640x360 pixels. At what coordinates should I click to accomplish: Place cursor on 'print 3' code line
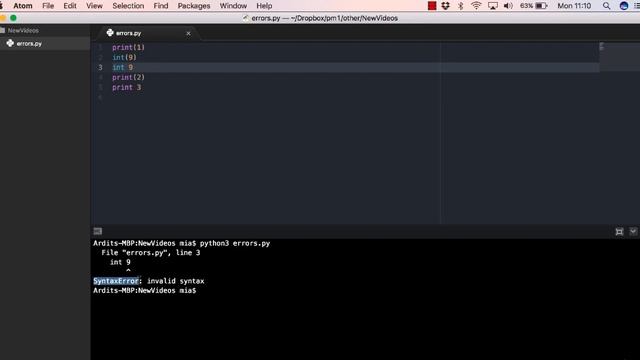pyautogui.click(x=127, y=87)
